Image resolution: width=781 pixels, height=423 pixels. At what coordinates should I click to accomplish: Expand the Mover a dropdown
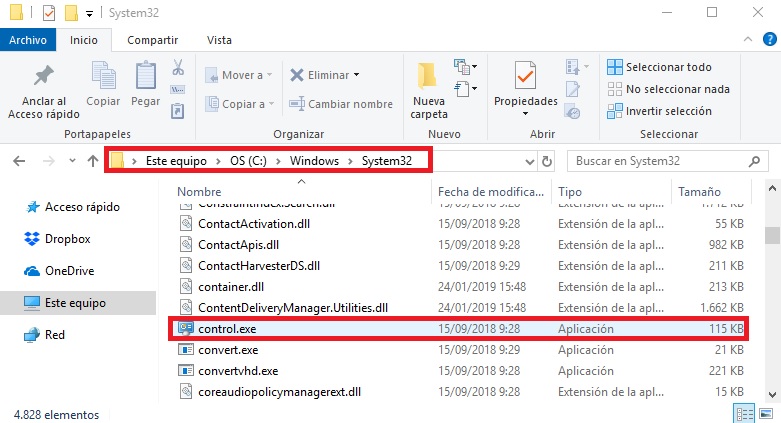pyautogui.click(x=270, y=75)
